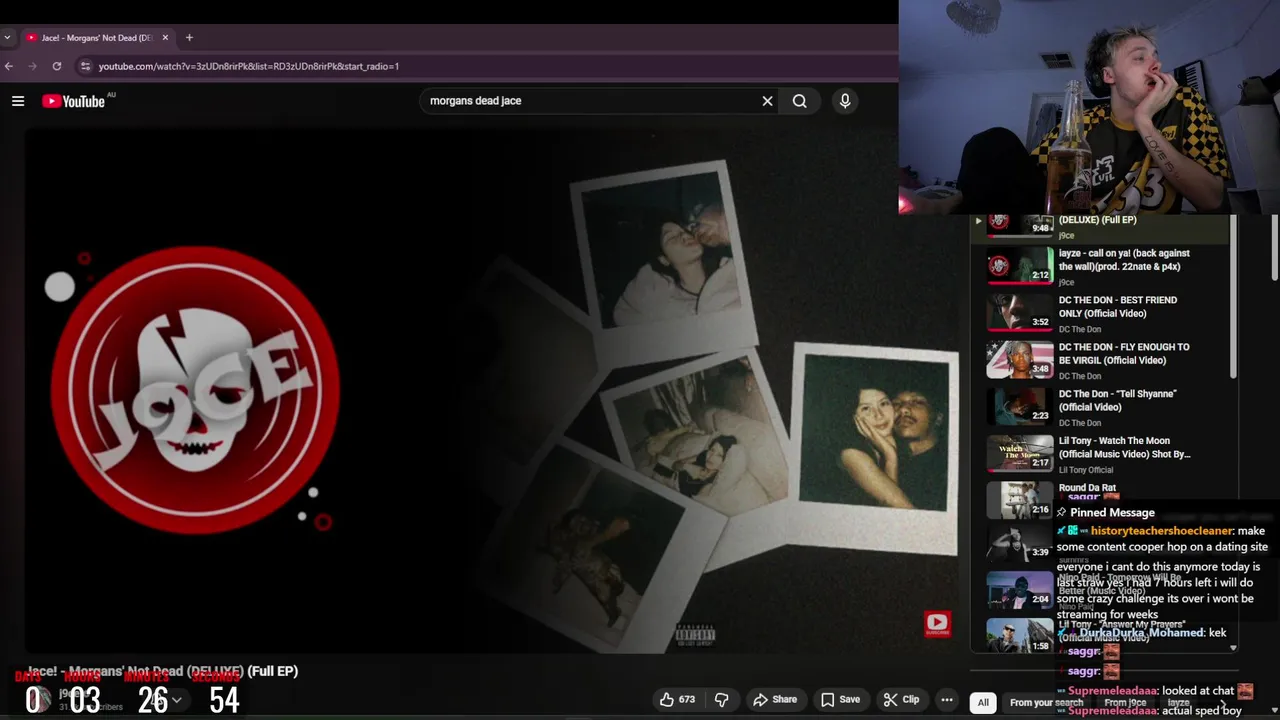Open the site info icon in address bar

pos(86,66)
